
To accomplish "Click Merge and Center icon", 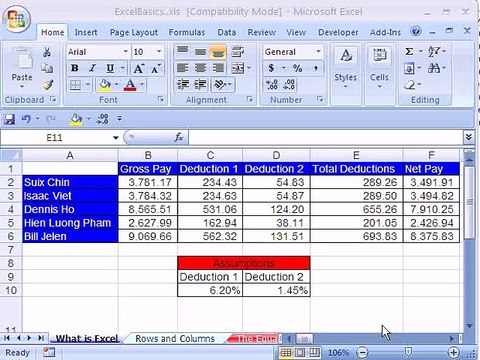I will [238, 68].
